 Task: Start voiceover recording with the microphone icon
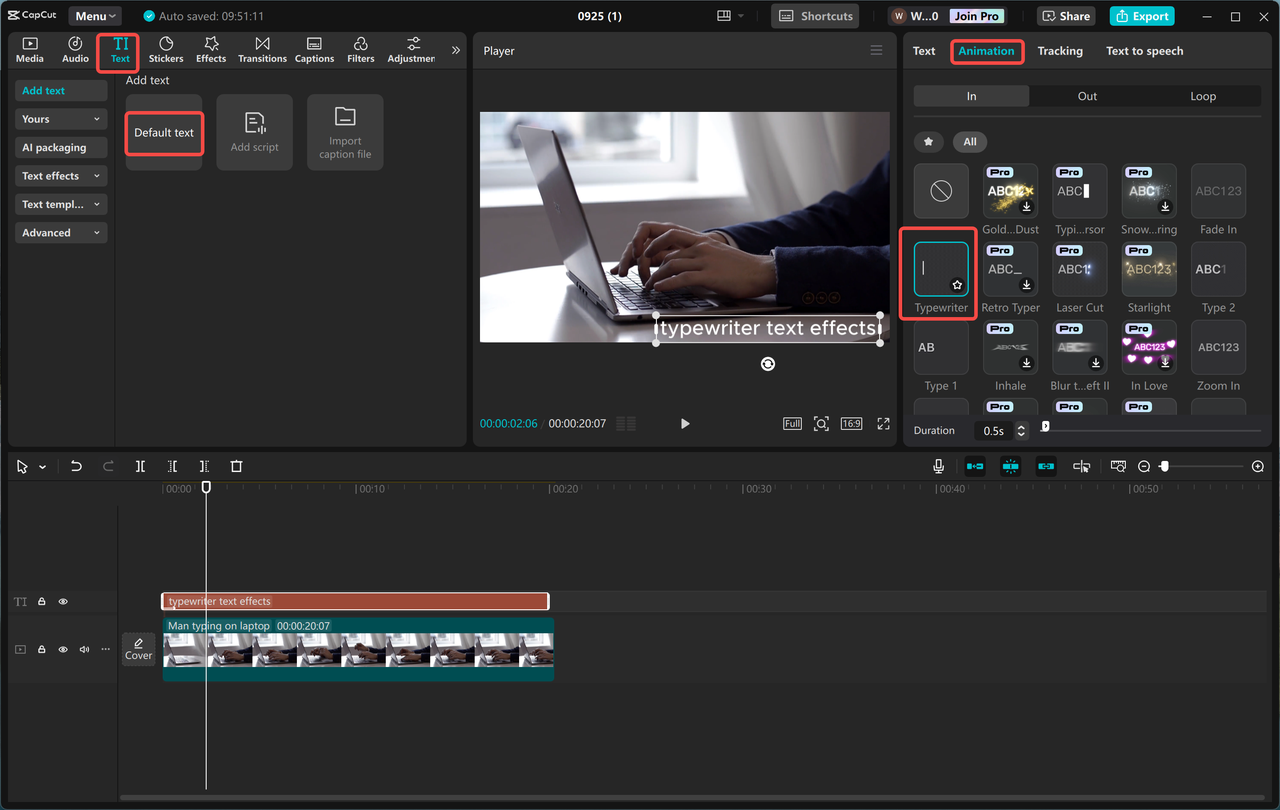tap(937, 466)
